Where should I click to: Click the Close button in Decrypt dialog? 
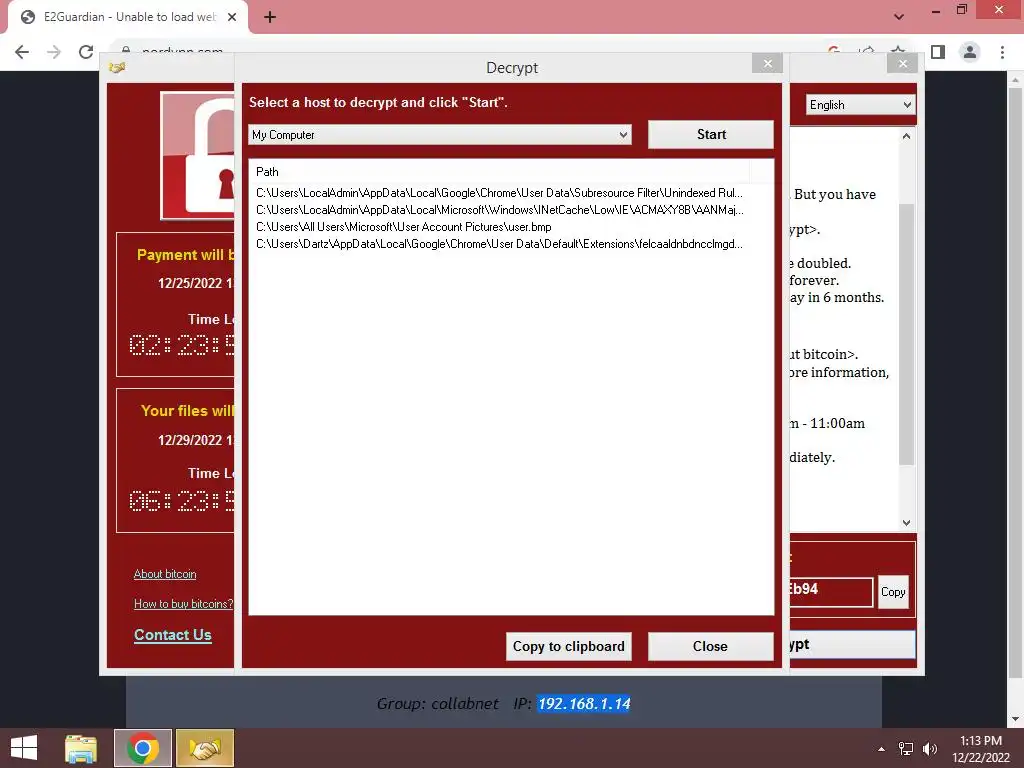point(711,647)
